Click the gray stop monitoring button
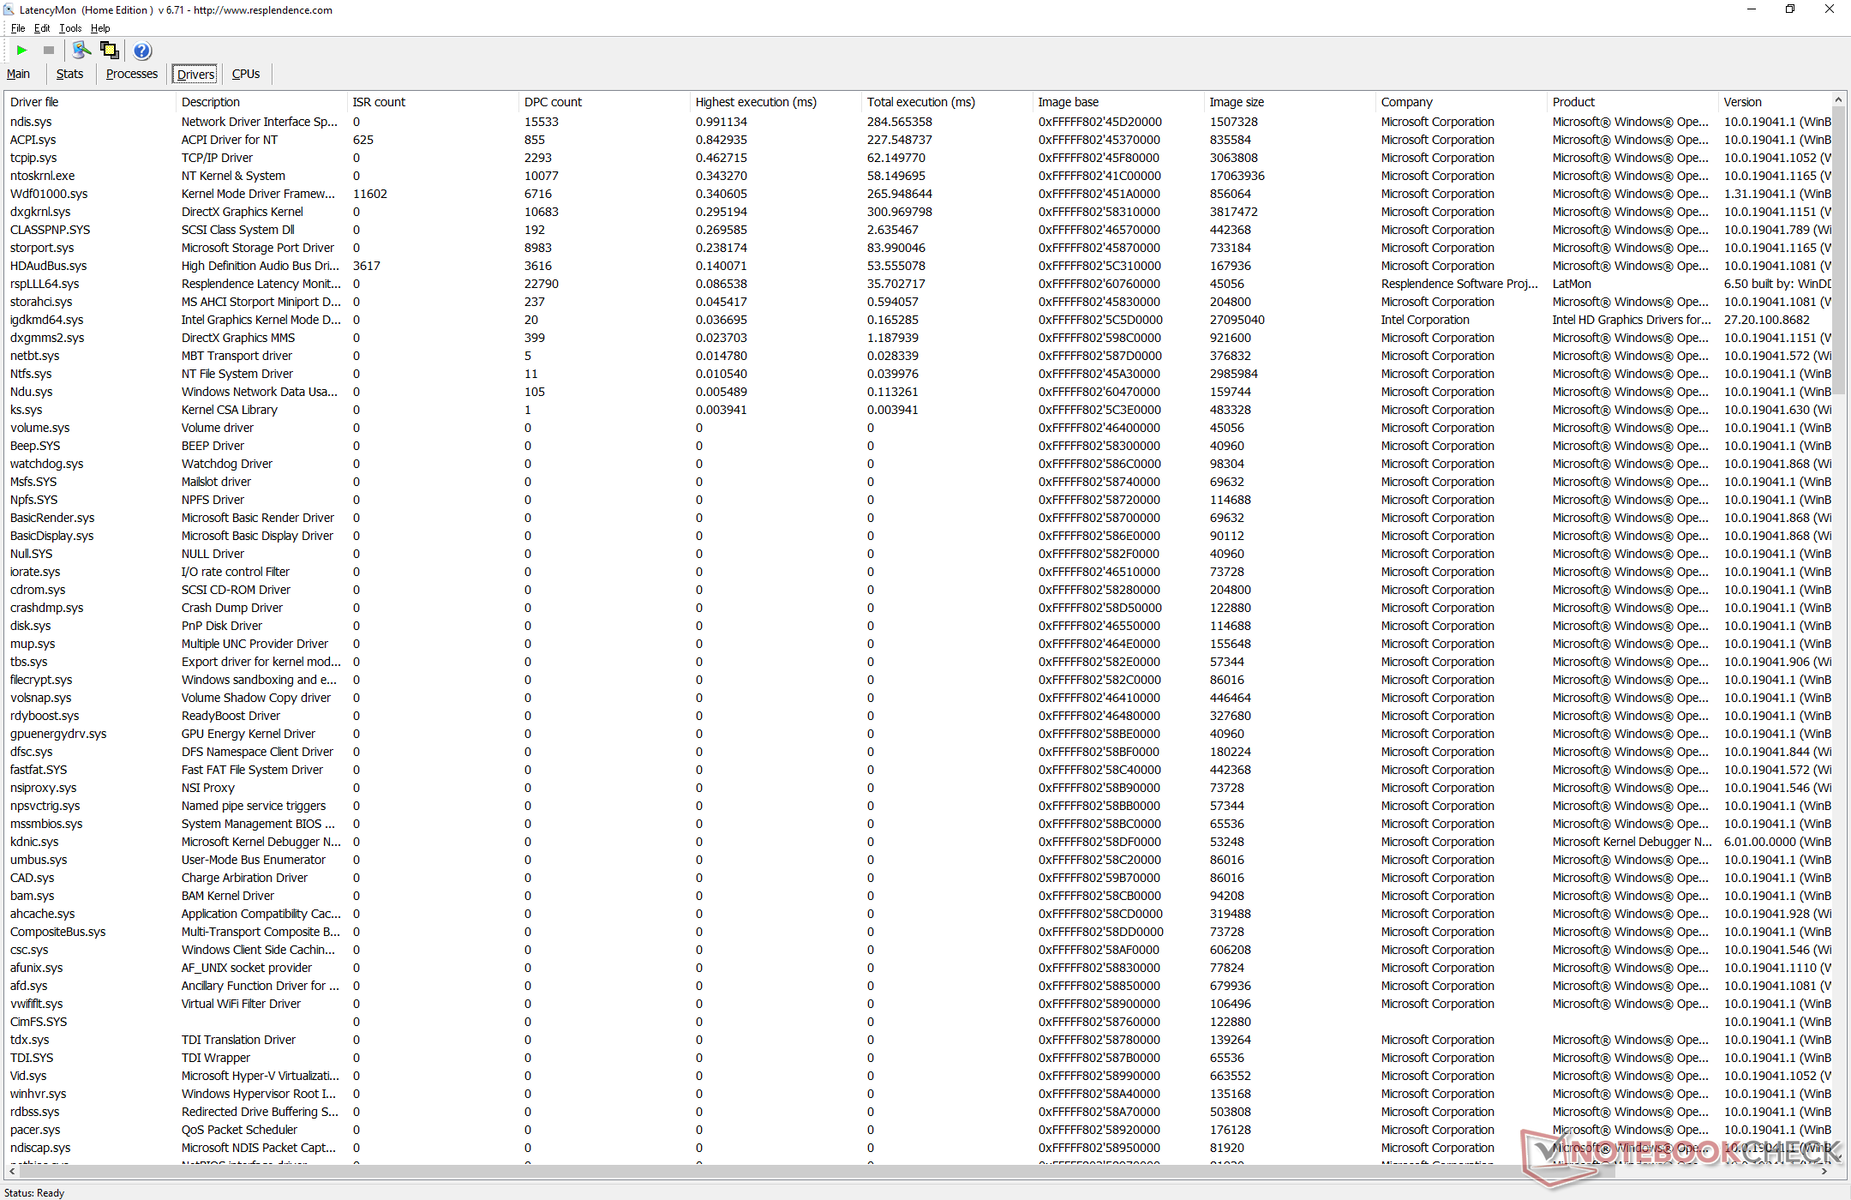The width and height of the screenshot is (1851, 1200). point(48,50)
